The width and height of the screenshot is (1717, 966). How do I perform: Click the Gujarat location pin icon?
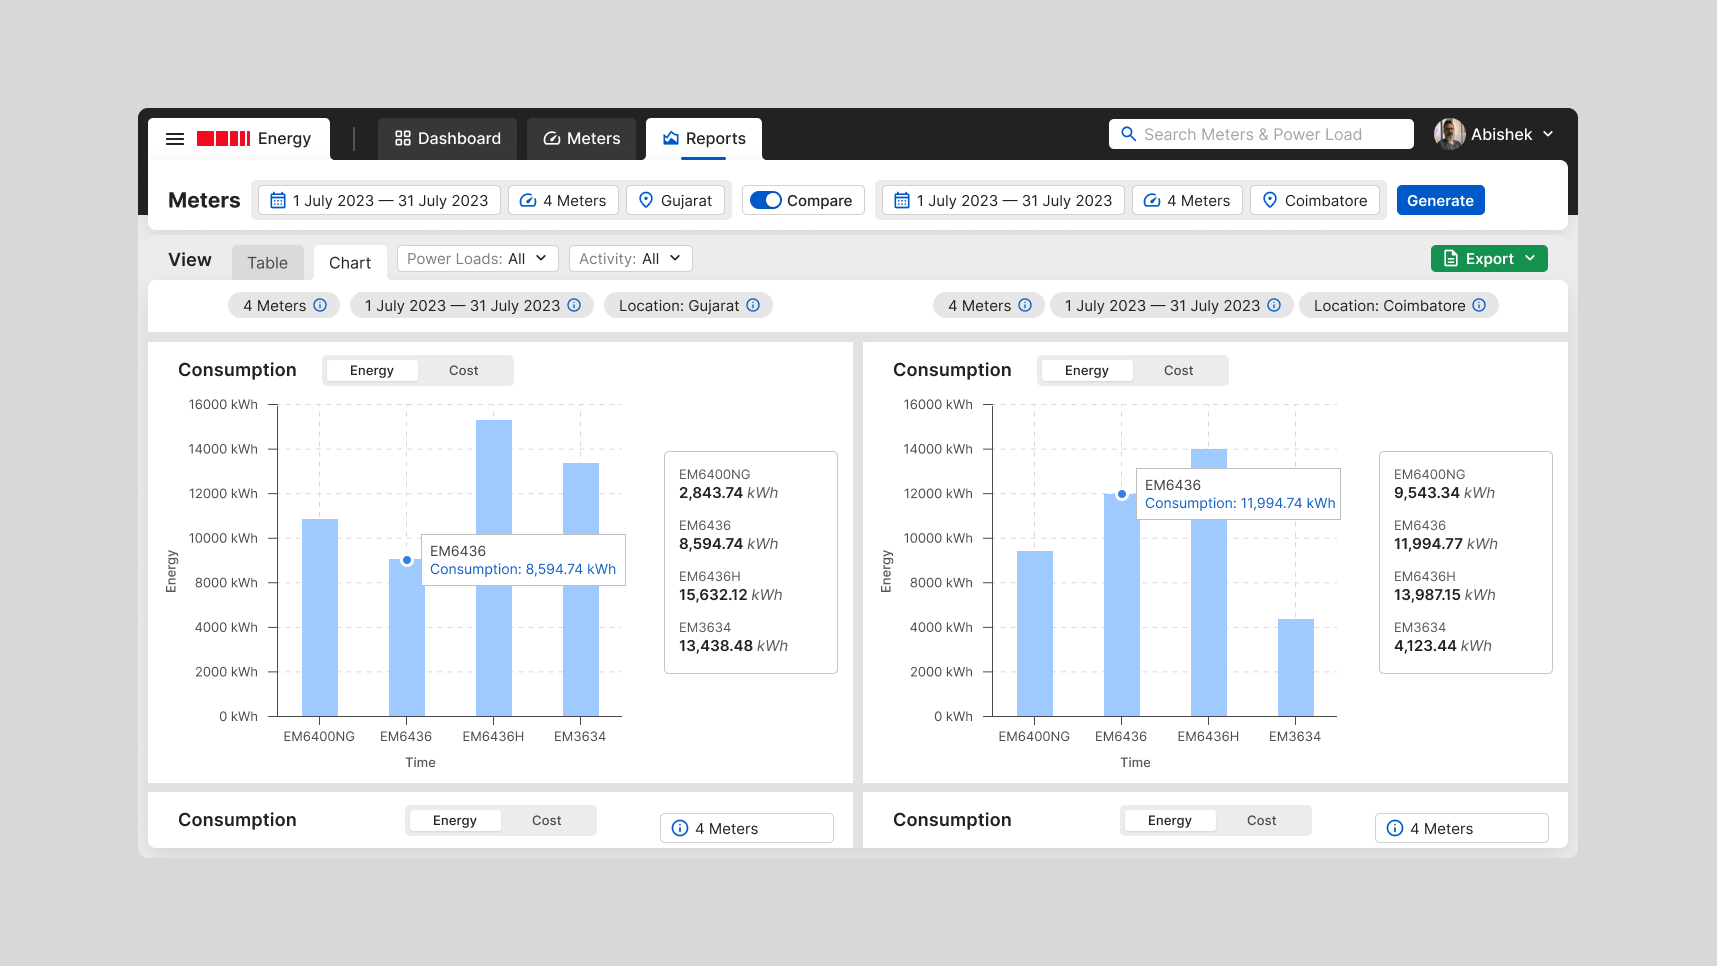point(646,200)
